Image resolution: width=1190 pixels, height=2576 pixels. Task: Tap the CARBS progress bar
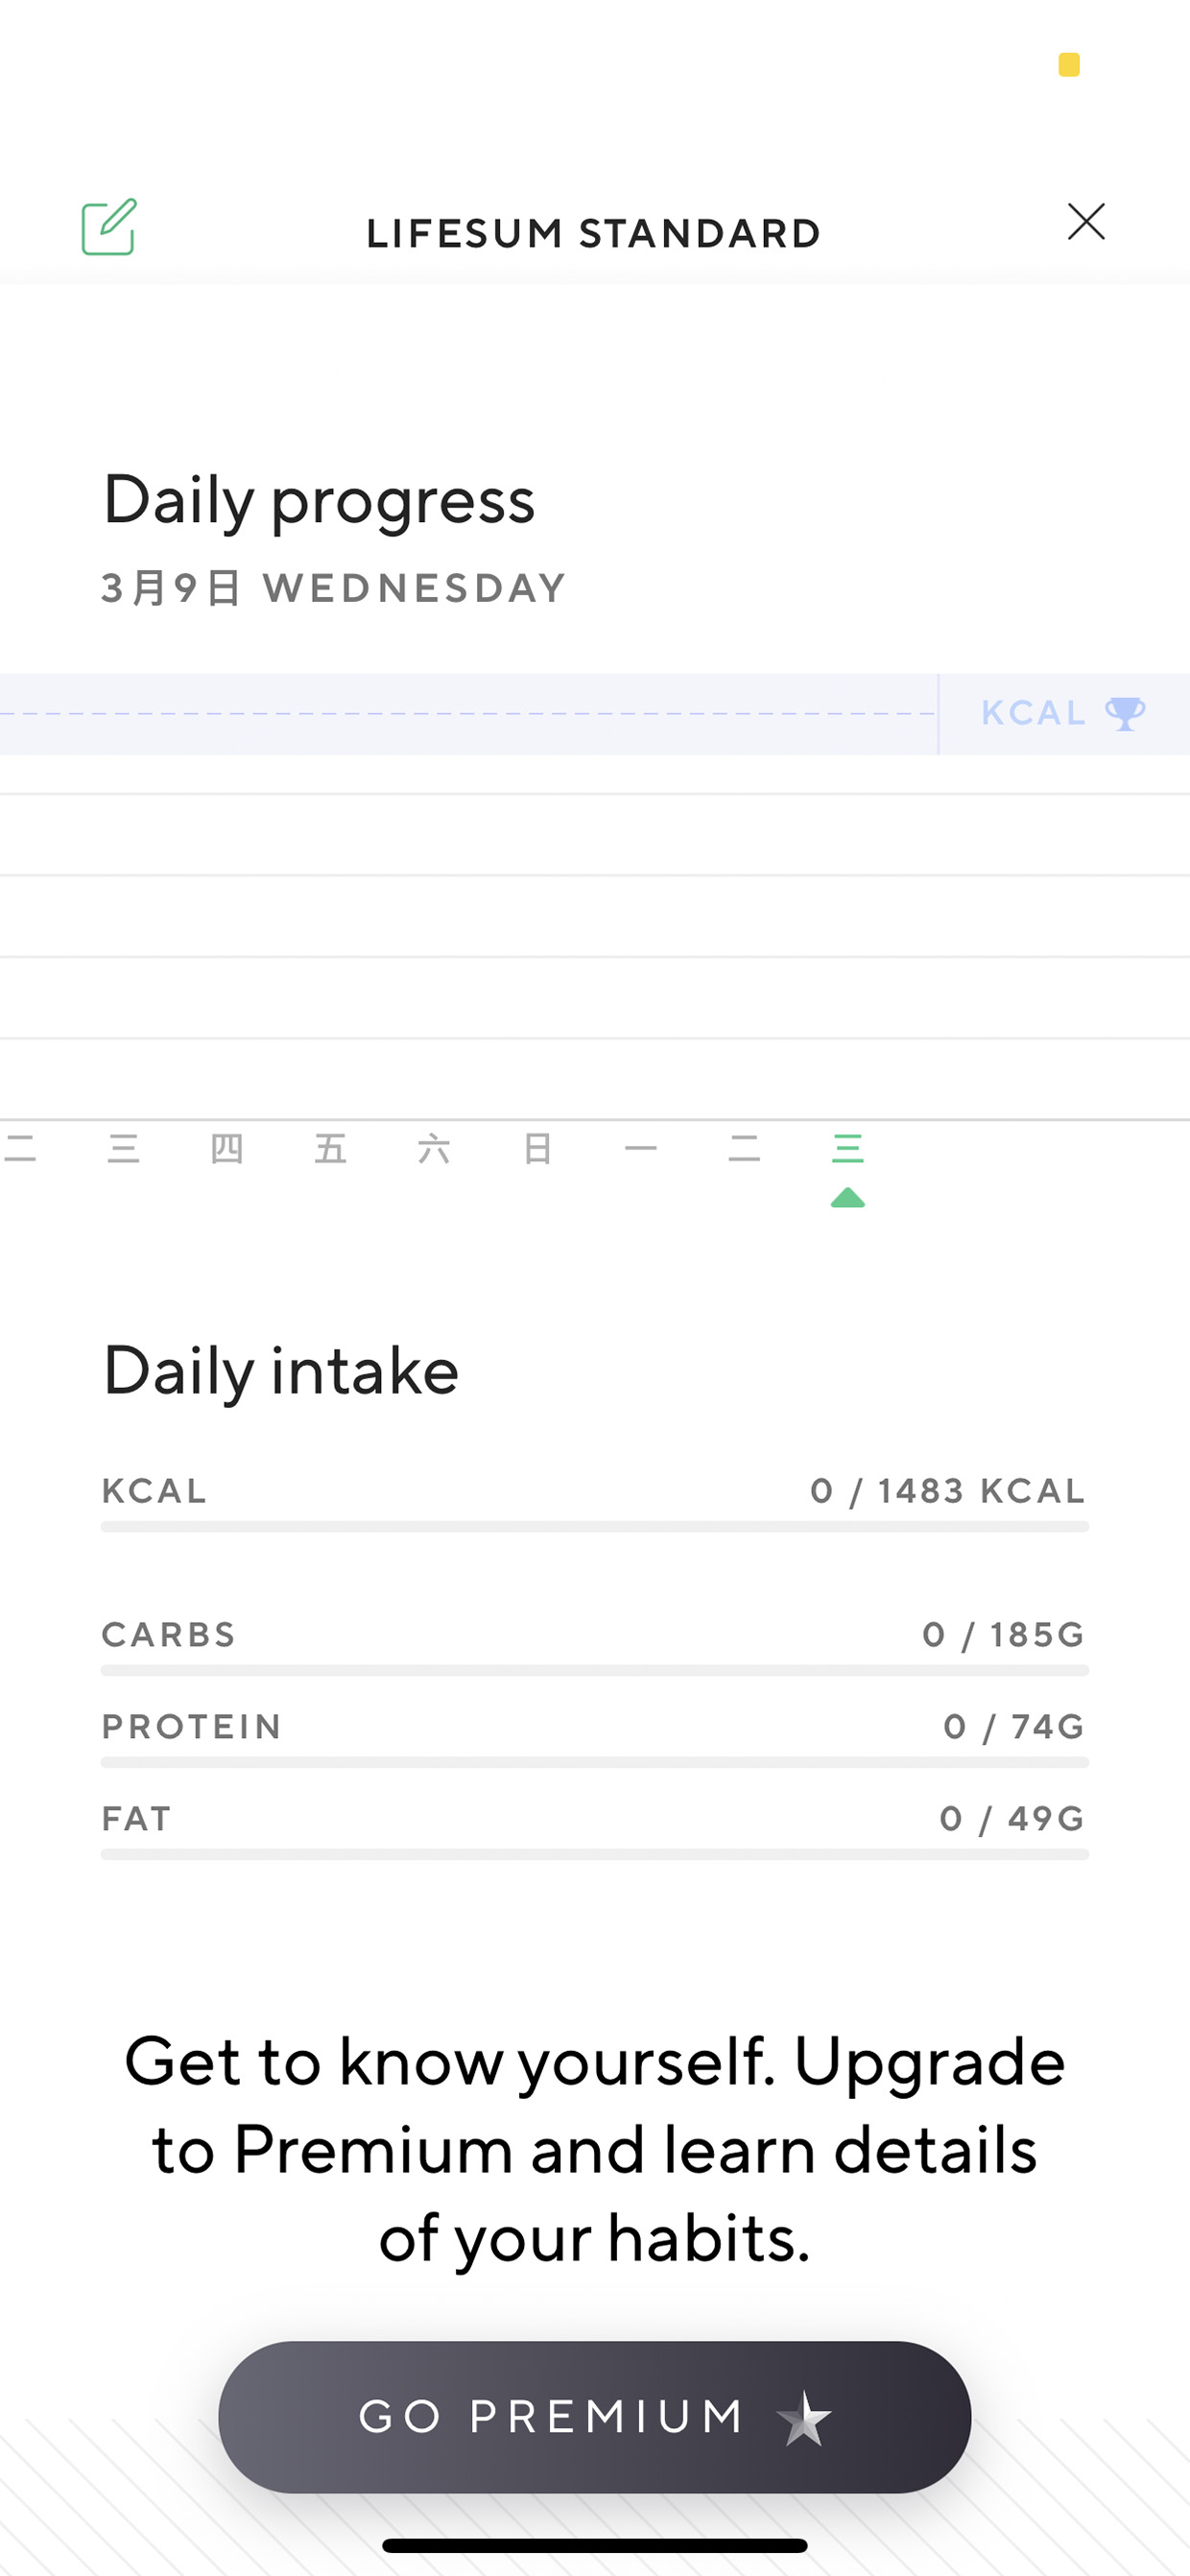595,1671
